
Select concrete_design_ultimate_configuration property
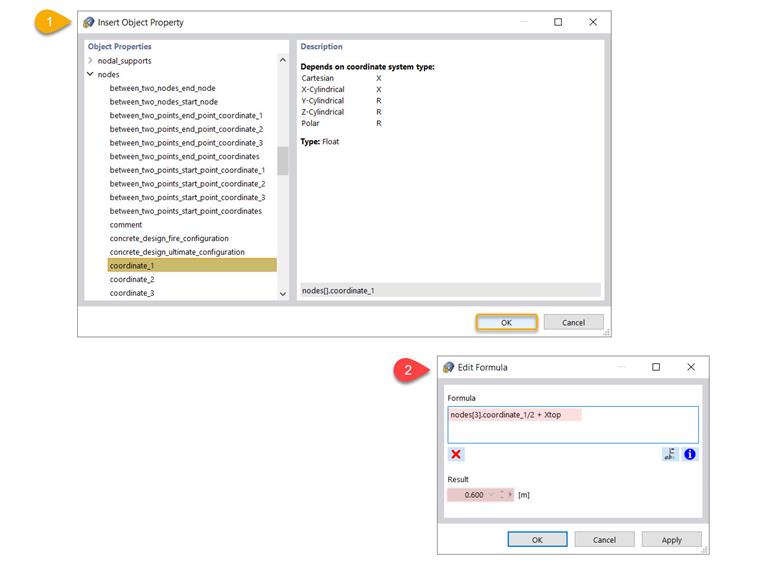[x=177, y=252]
